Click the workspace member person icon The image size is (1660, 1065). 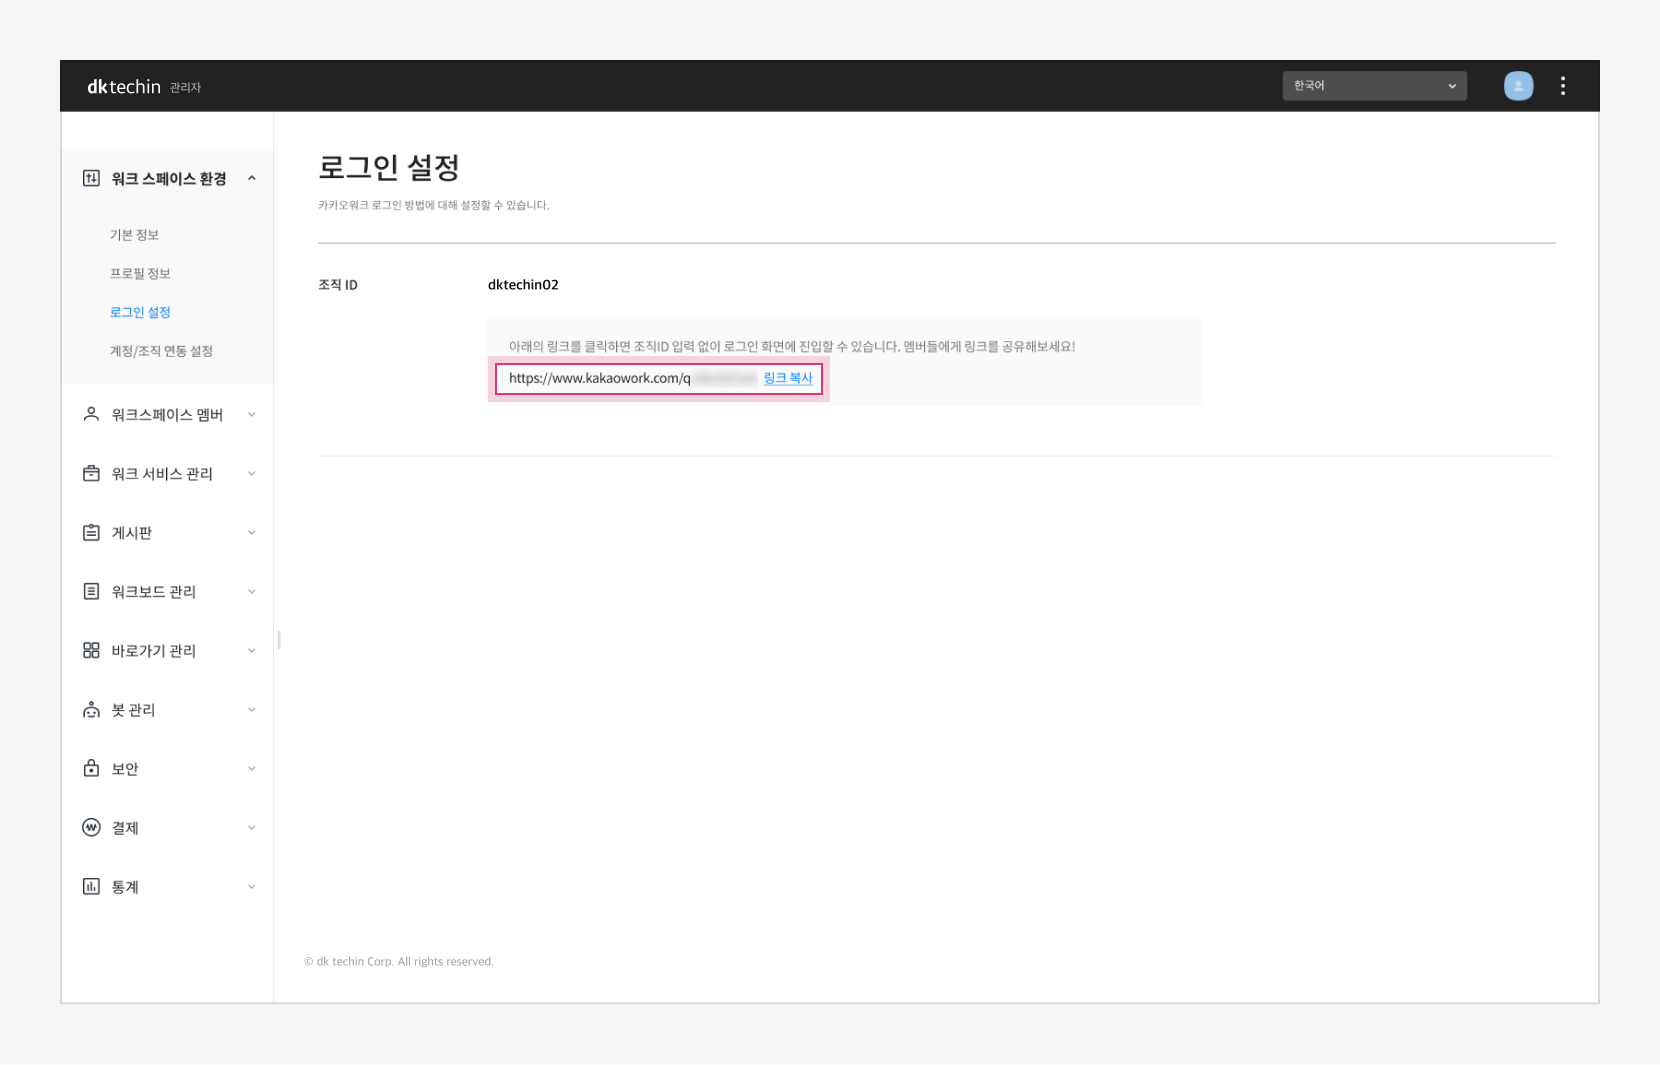(x=91, y=414)
